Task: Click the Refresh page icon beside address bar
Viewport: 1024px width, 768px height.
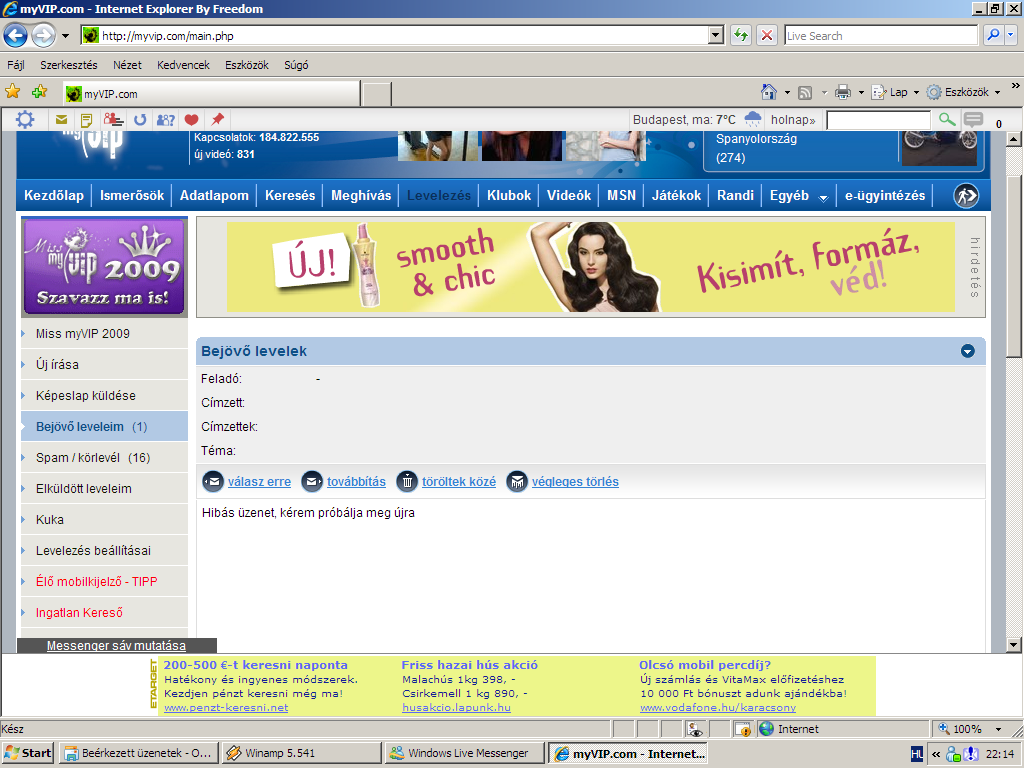Action: [x=741, y=35]
